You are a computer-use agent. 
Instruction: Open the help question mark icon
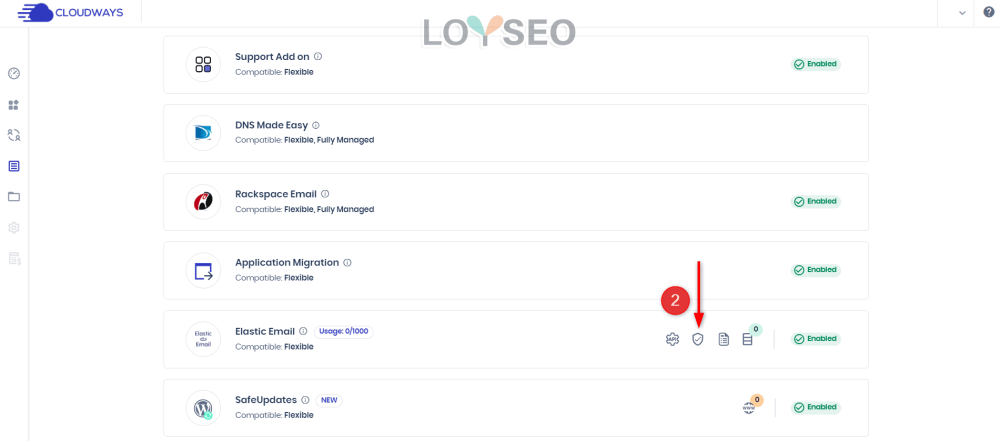coord(989,12)
